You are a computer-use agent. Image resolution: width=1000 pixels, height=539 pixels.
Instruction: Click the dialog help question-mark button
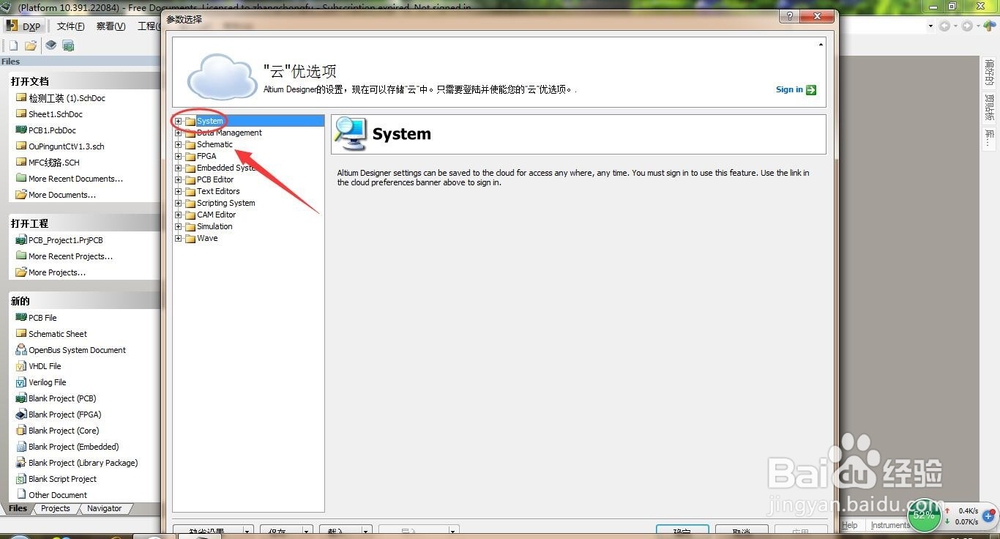(x=790, y=17)
